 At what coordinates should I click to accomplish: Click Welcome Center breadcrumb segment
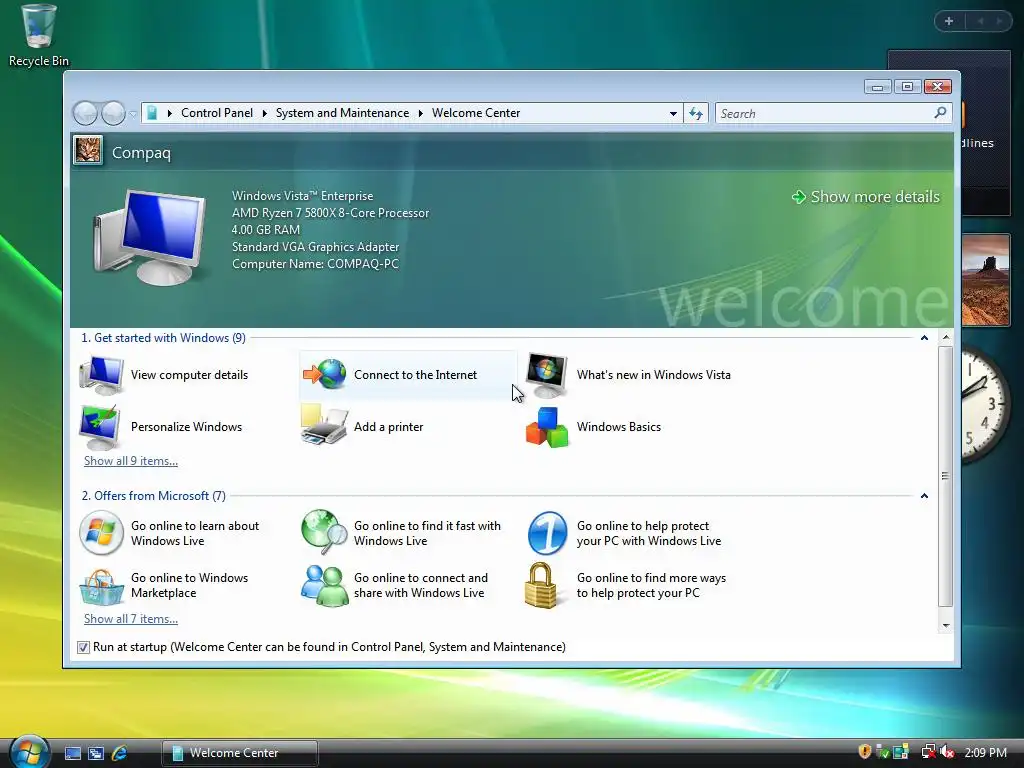(x=476, y=113)
